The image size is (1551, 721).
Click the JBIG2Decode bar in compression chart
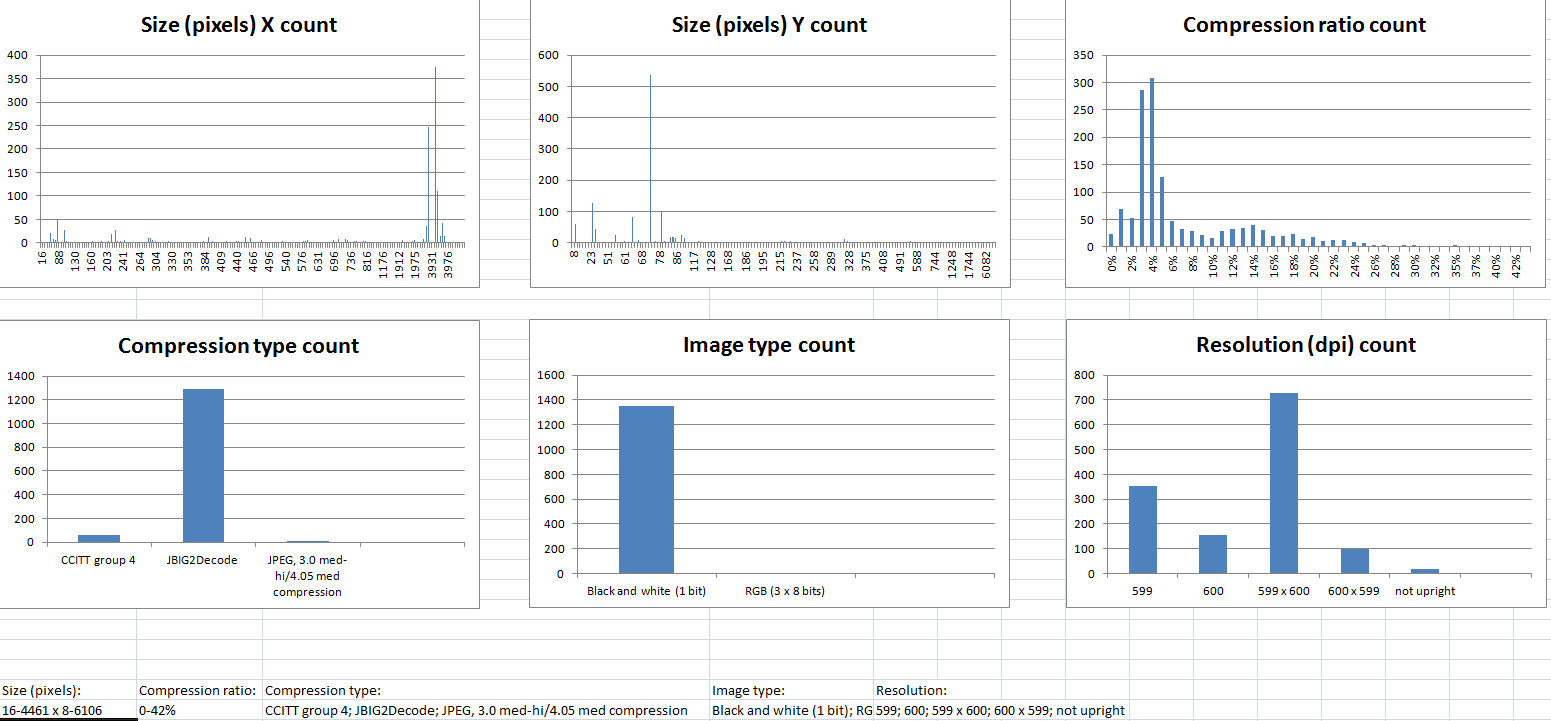point(203,466)
